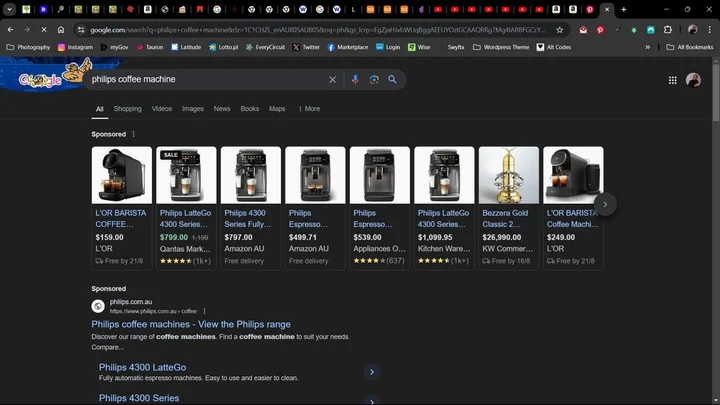Open Philips 4300 LatteGo link
This screenshot has width=720, height=405.
click(x=142, y=367)
